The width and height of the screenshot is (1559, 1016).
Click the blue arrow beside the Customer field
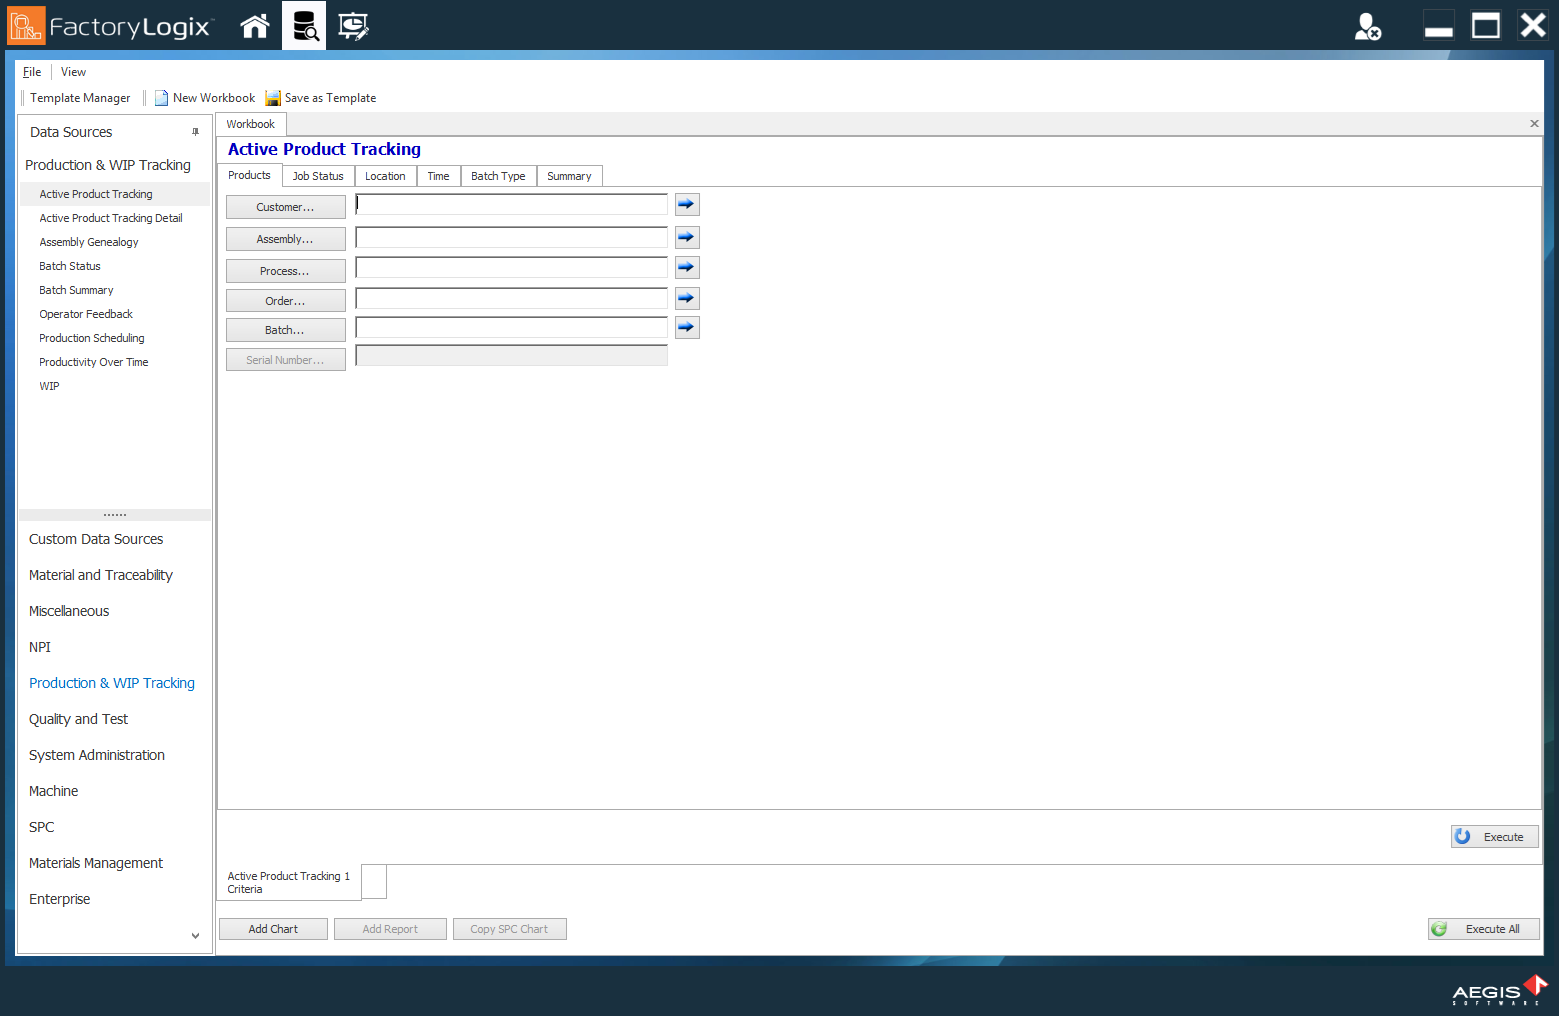click(x=686, y=204)
